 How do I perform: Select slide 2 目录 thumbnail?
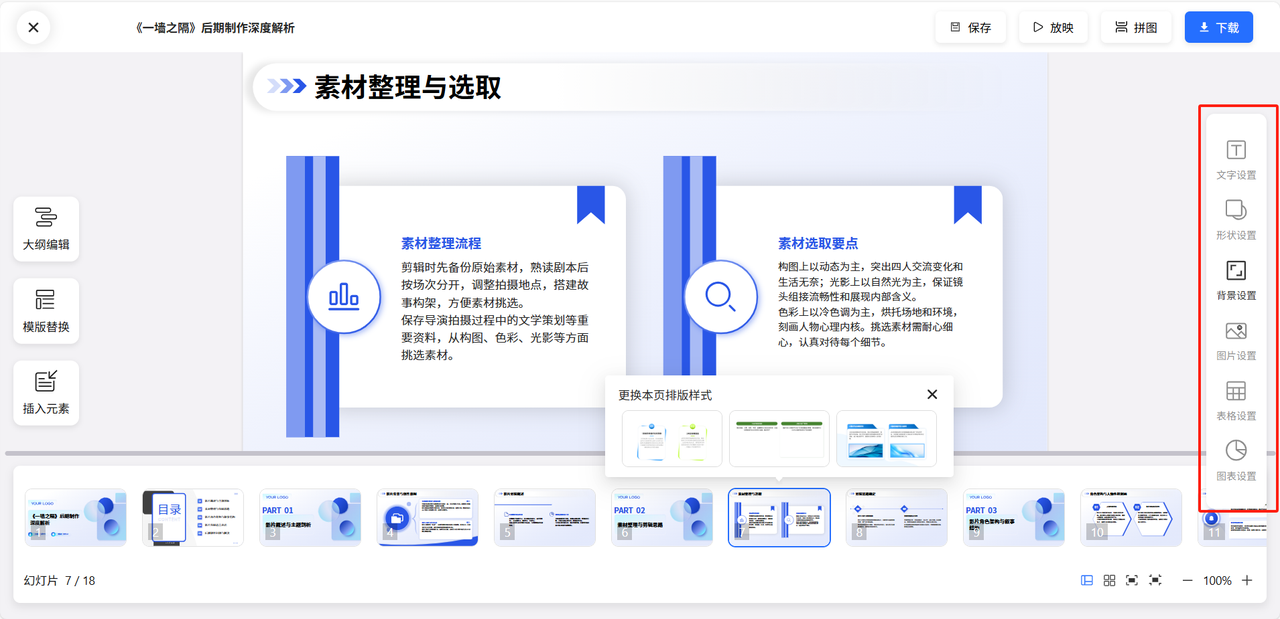point(193,517)
